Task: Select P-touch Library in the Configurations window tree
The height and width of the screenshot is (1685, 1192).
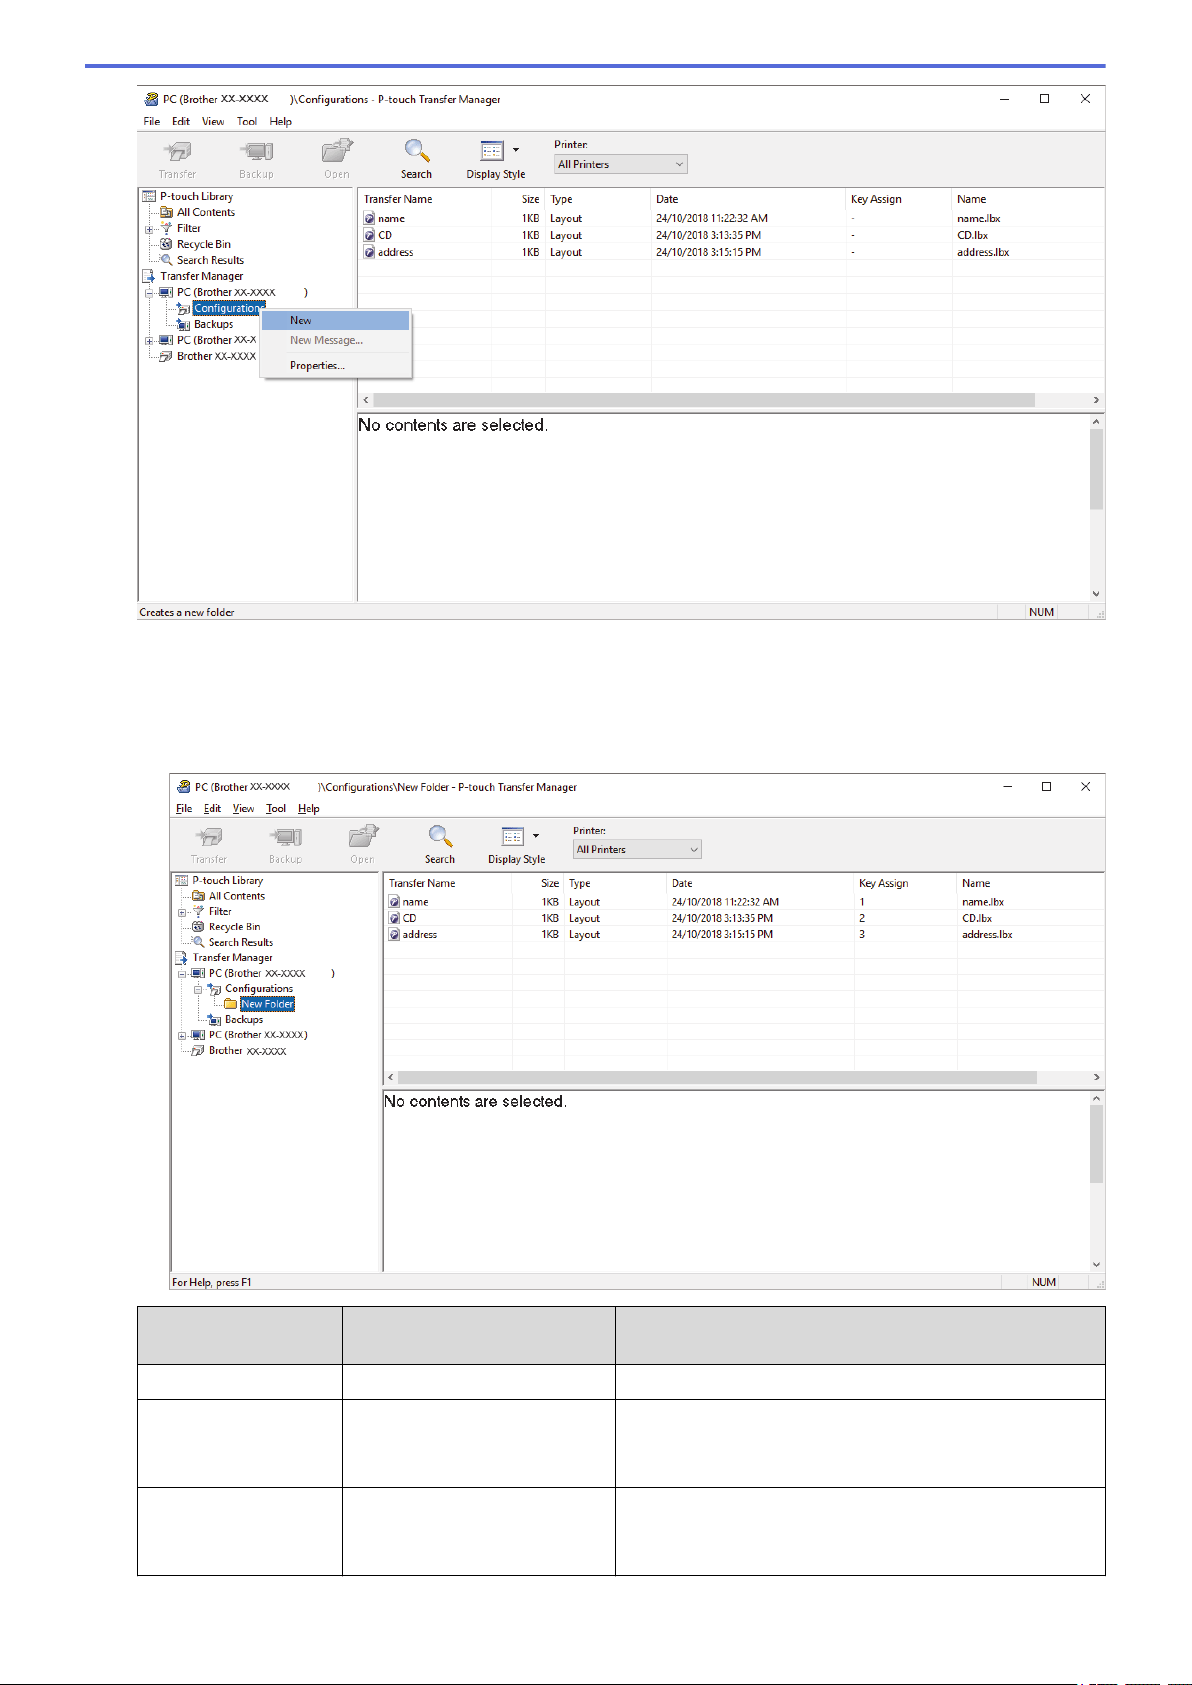Action: [x=196, y=196]
